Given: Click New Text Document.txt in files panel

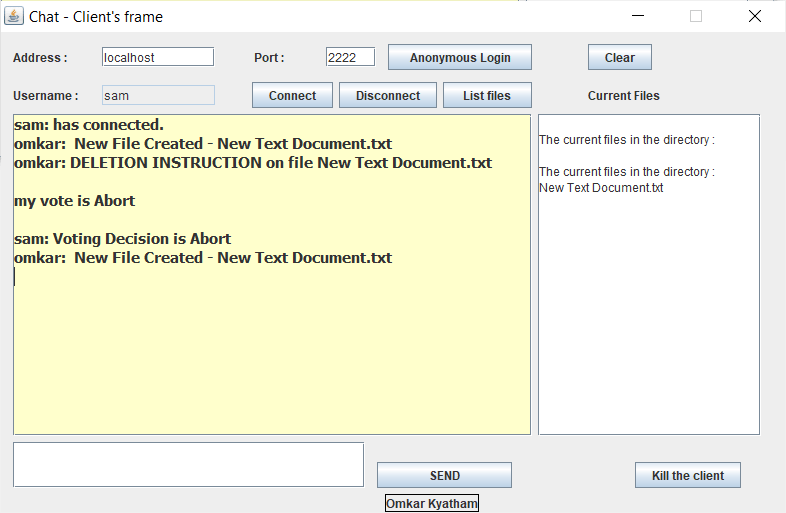Looking at the screenshot, I should [601, 188].
